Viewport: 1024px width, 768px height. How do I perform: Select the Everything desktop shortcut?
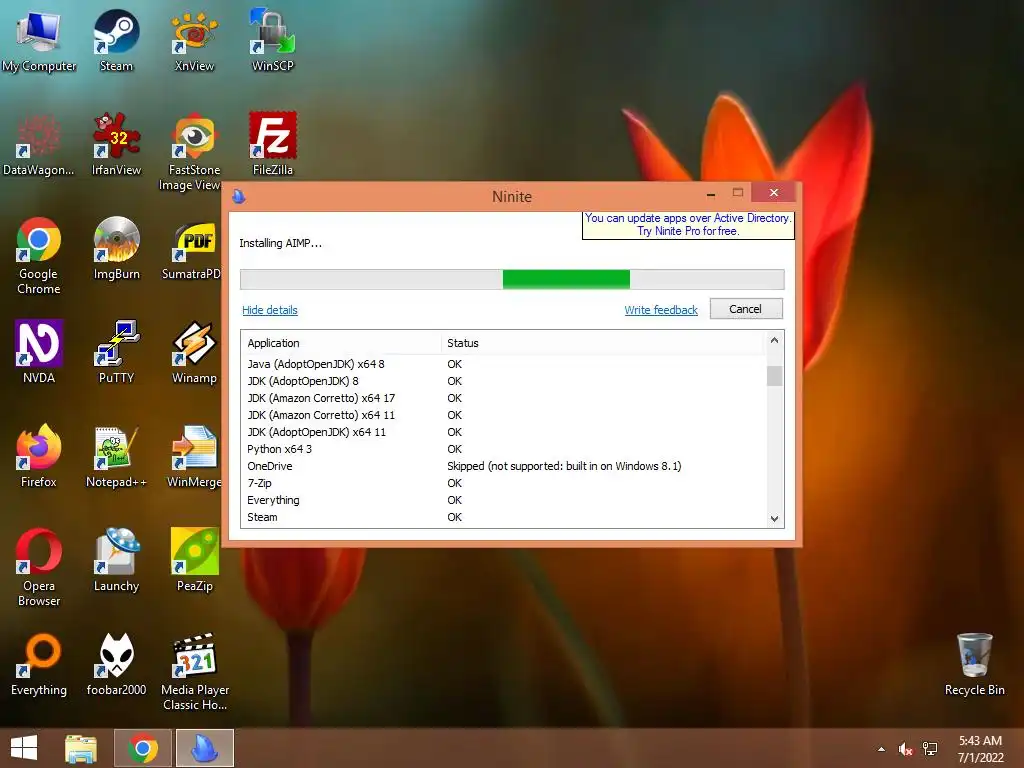(x=39, y=664)
